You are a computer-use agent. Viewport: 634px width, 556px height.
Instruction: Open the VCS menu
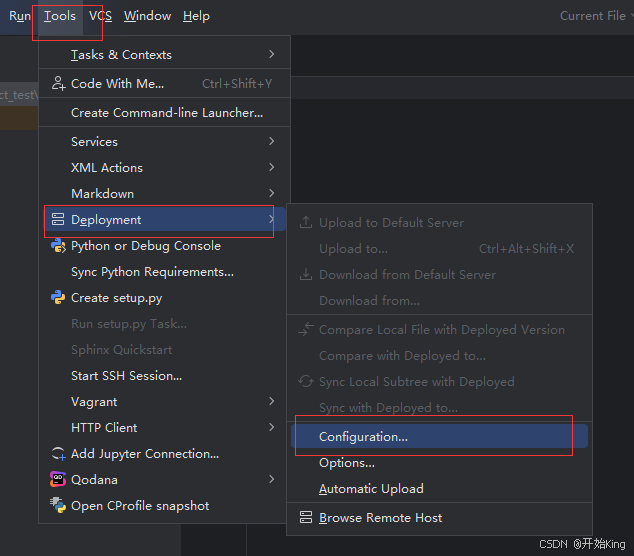100,16
